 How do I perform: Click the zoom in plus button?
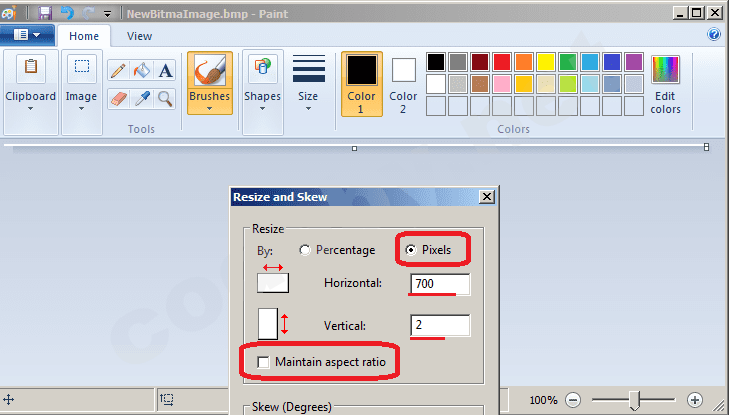[x=695, y=400]
